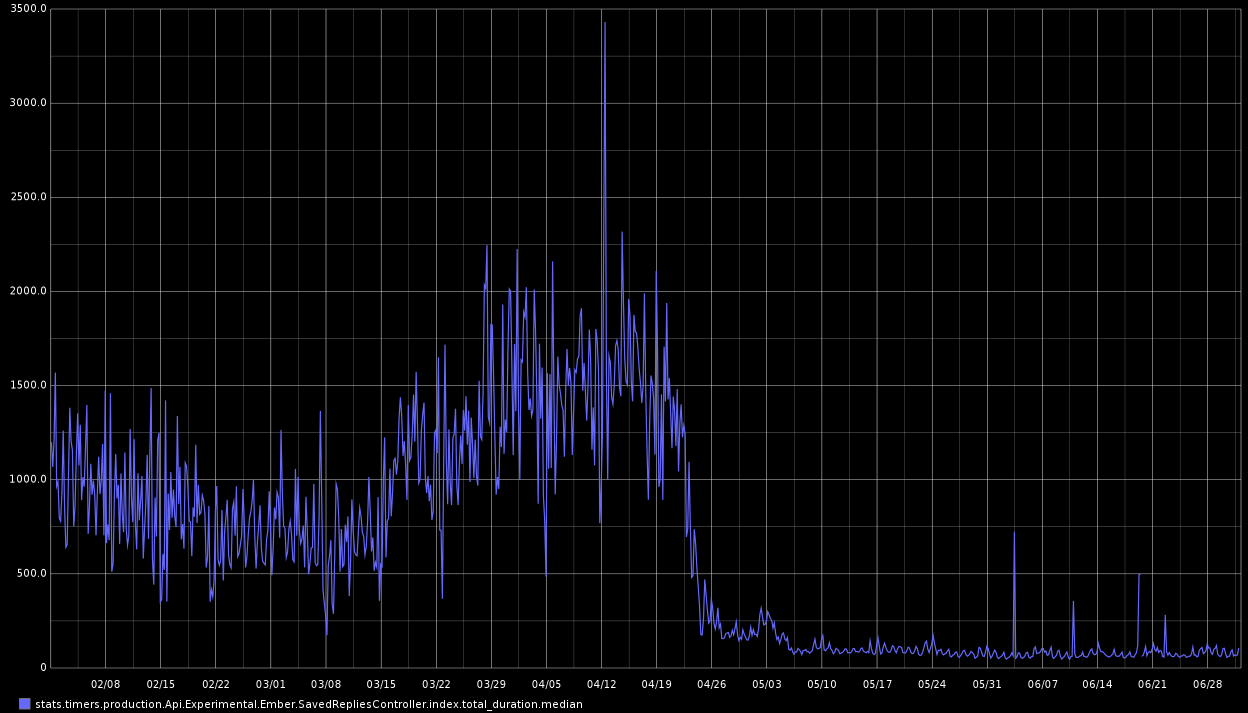The image size is (1248, 713).
Task: Click the 2500.0 y-axis label
Action: pyautogui.click(x=27, y=197)
